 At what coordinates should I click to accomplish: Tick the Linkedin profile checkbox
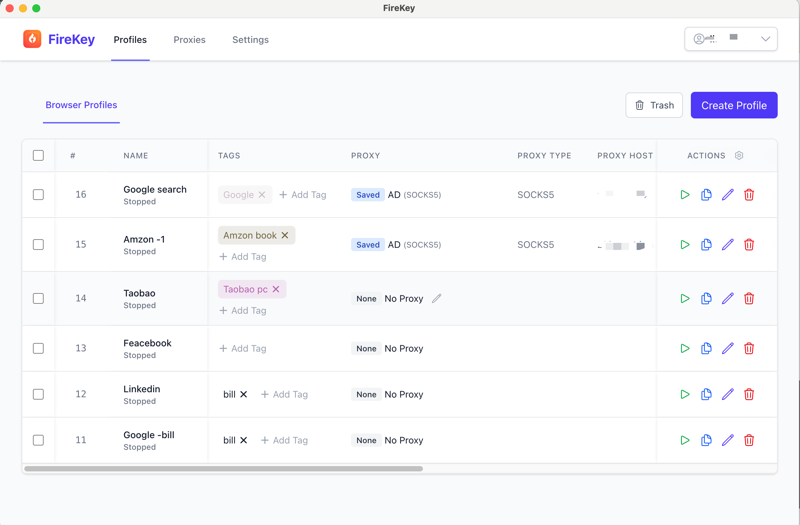38,395
